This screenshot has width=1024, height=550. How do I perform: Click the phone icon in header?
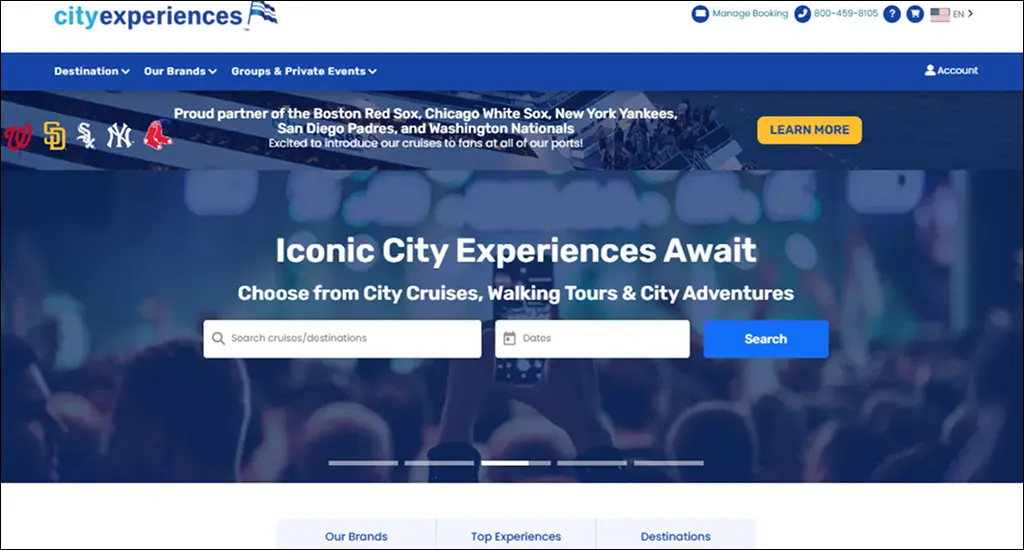coord(803,14)
